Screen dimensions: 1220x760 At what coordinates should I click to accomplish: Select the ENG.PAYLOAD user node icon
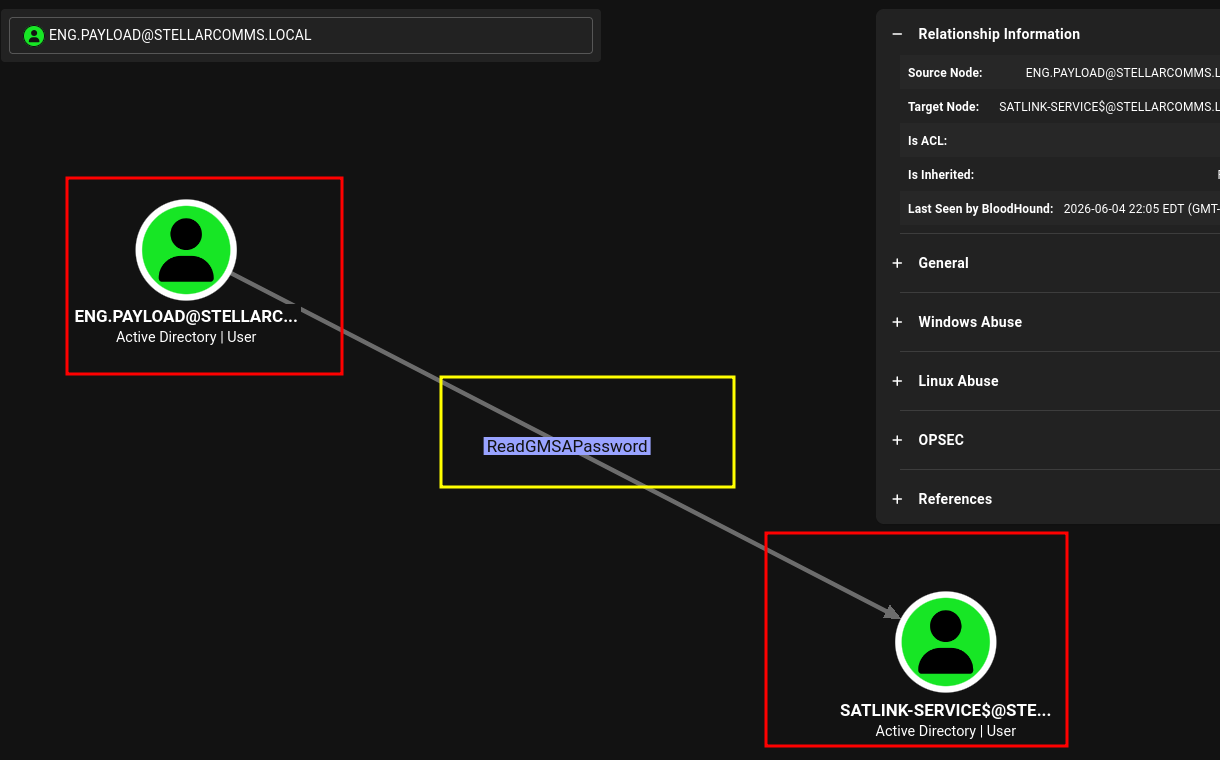tap(186, 249)
